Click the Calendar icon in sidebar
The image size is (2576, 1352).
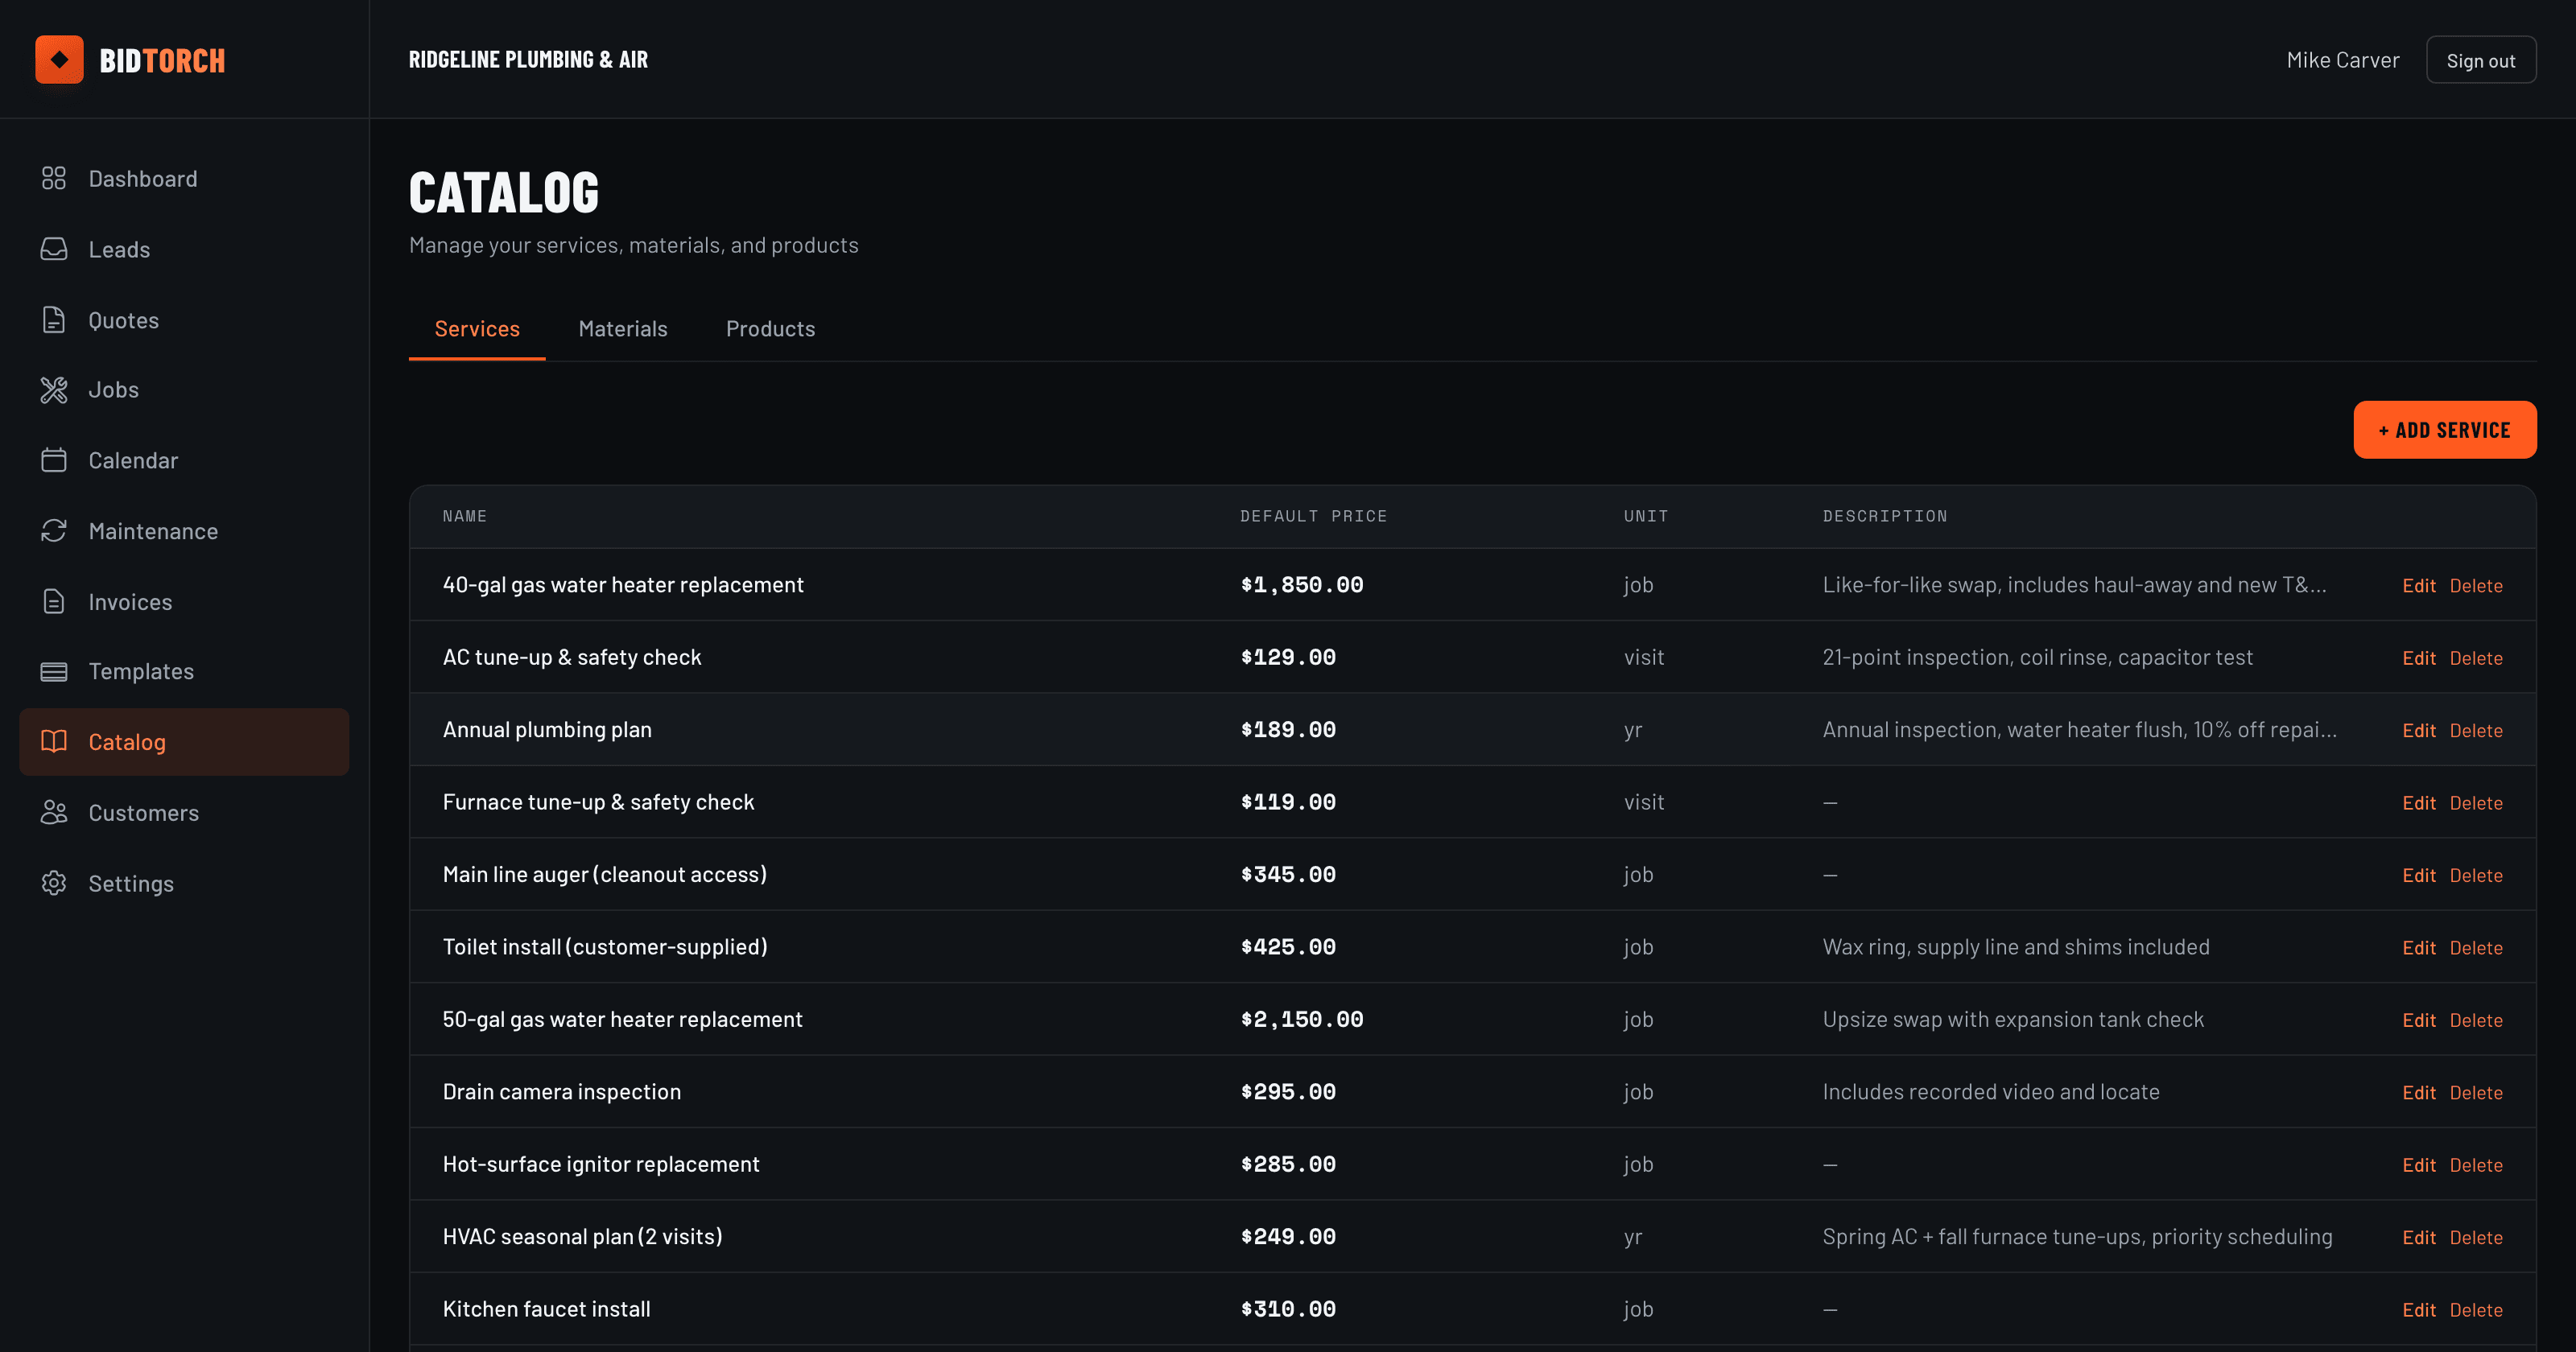54,460
